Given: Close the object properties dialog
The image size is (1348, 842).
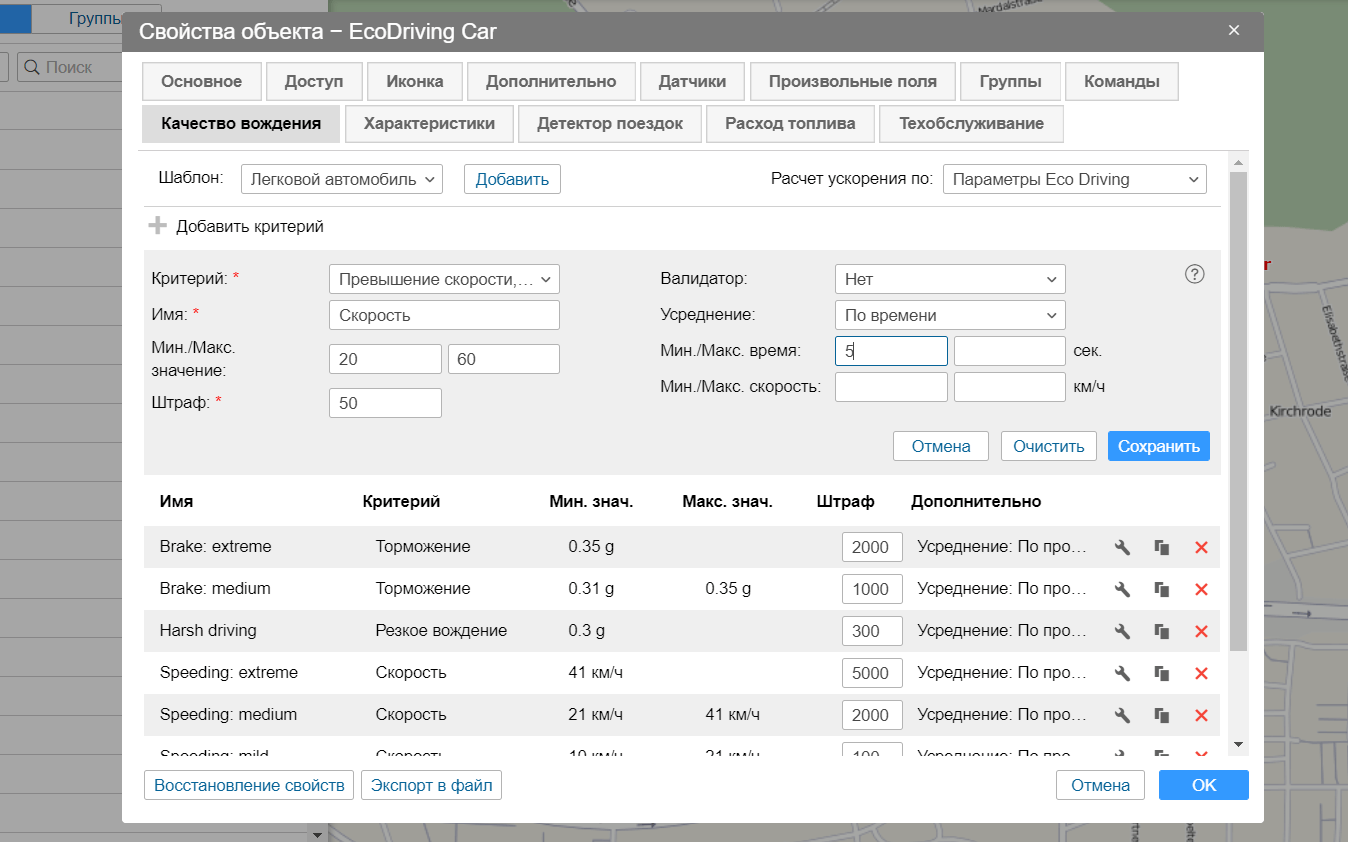Looking at the screenshot, I should click(1234, 30).
